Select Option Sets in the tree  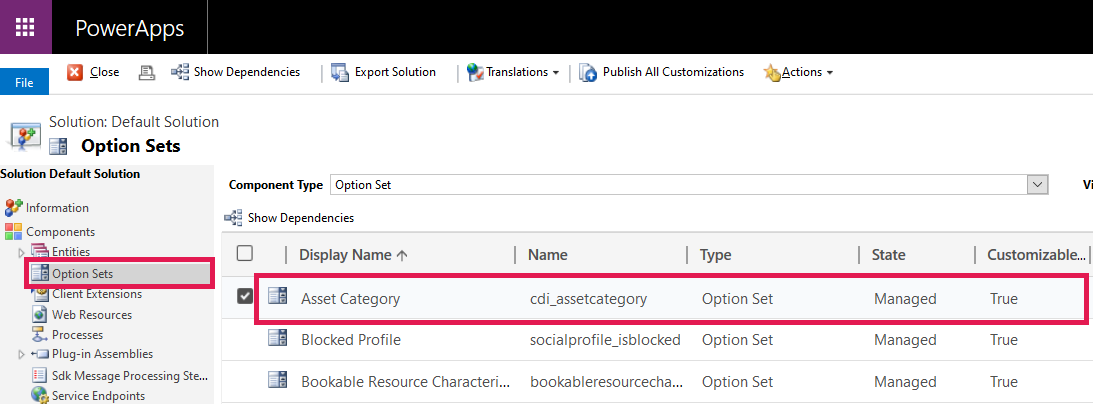point(82,274)
